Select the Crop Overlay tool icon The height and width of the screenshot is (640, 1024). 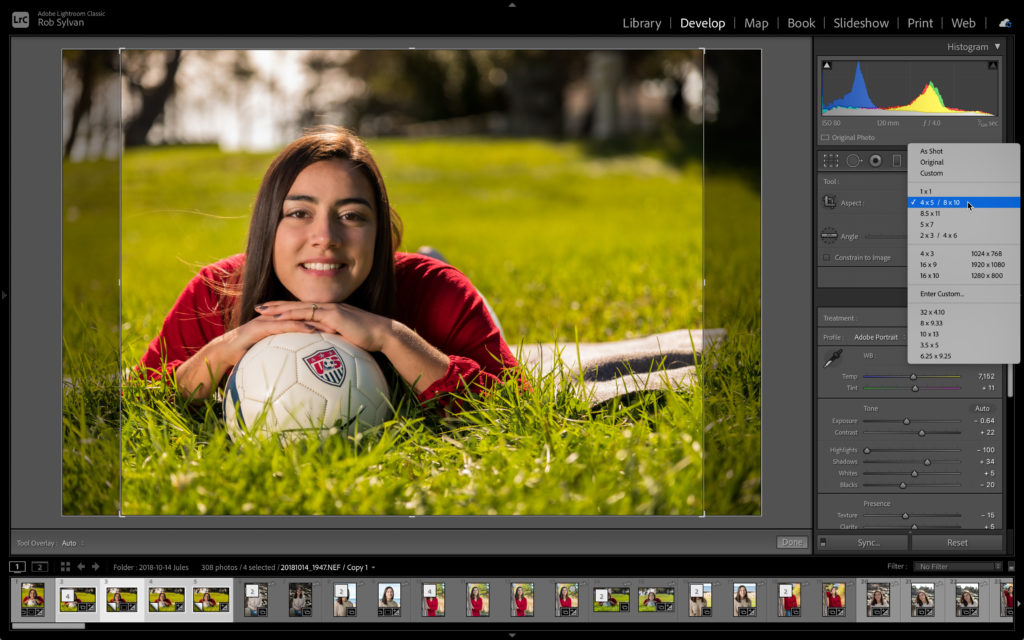click(831, 160)
